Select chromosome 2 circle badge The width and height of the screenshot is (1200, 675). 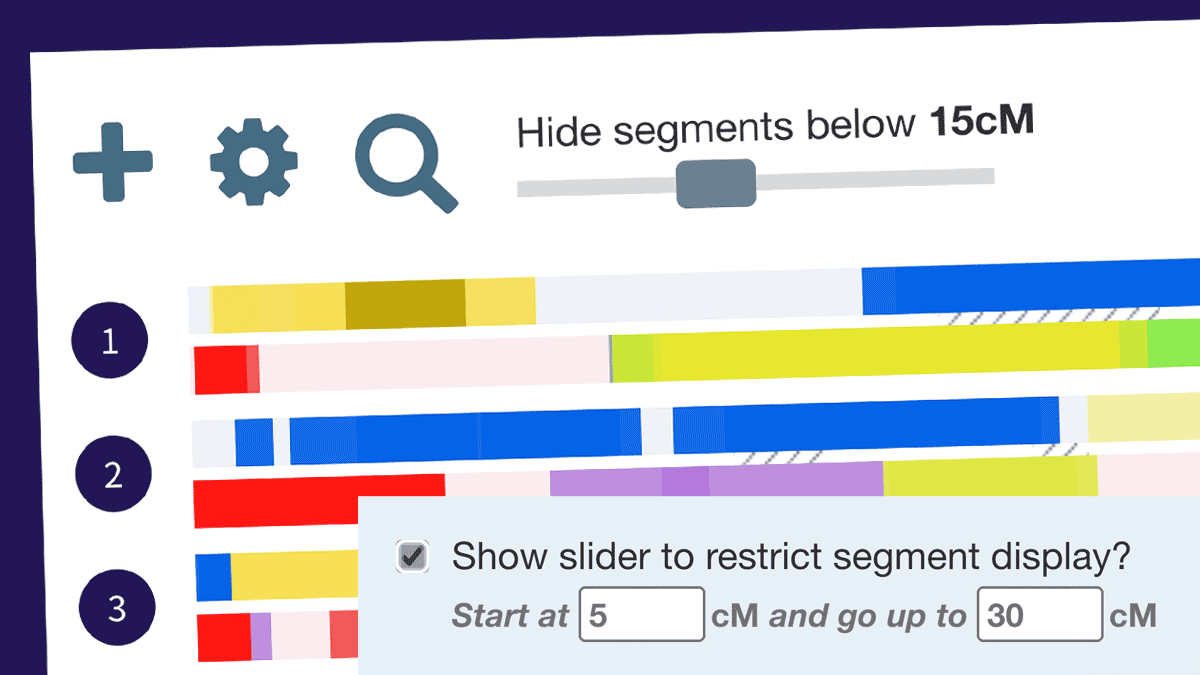pos(114,475)
